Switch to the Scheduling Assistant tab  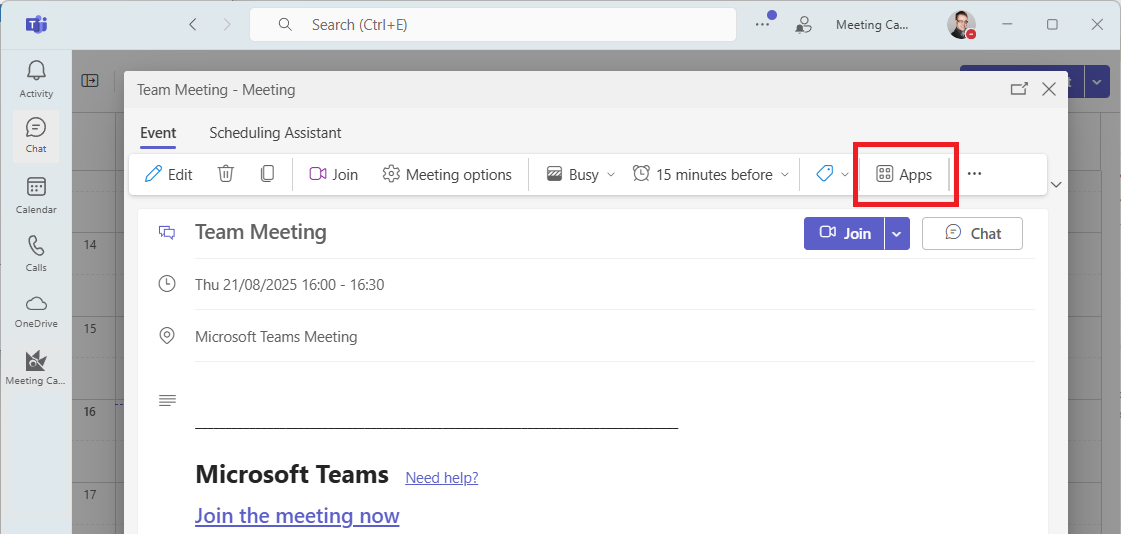pyautogui.click(x=275, y=133)
